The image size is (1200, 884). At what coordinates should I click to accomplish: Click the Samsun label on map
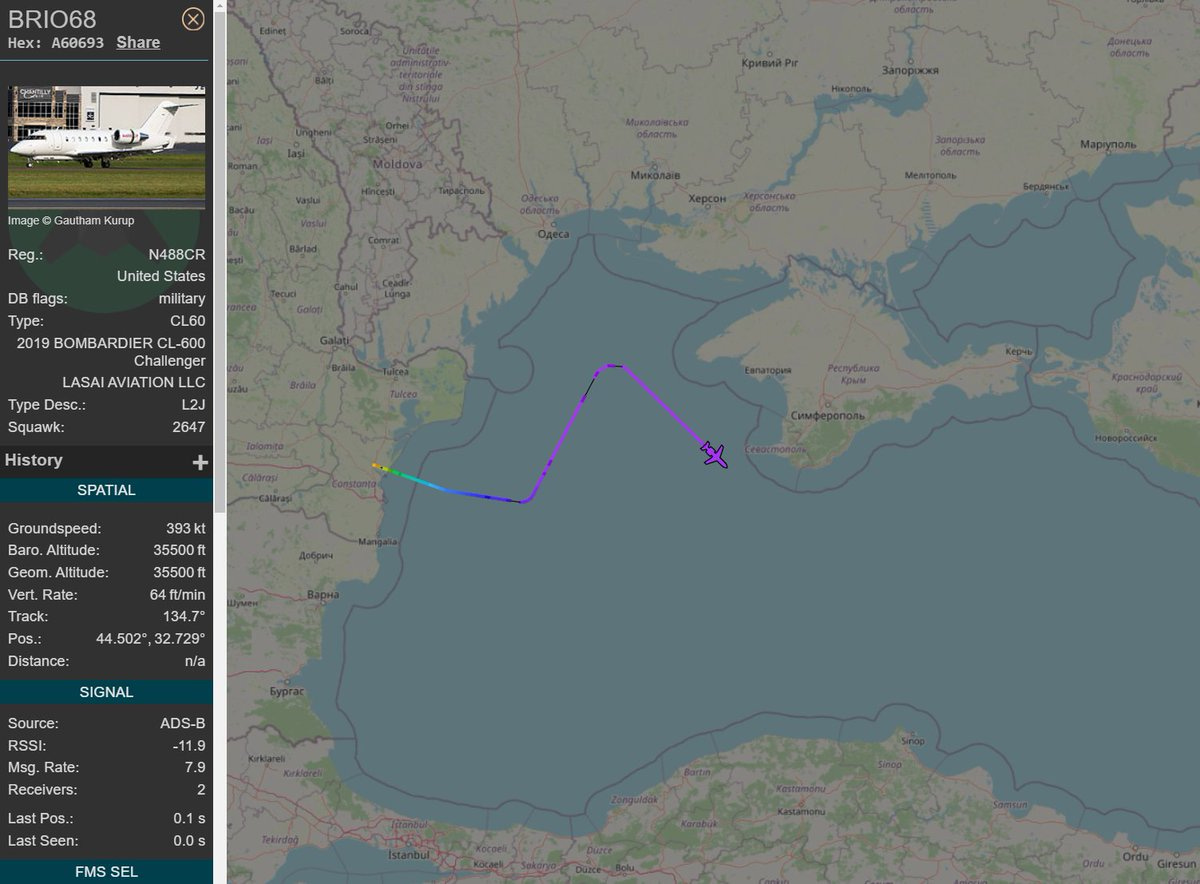pyautogui.click(x=1011, y=804)
